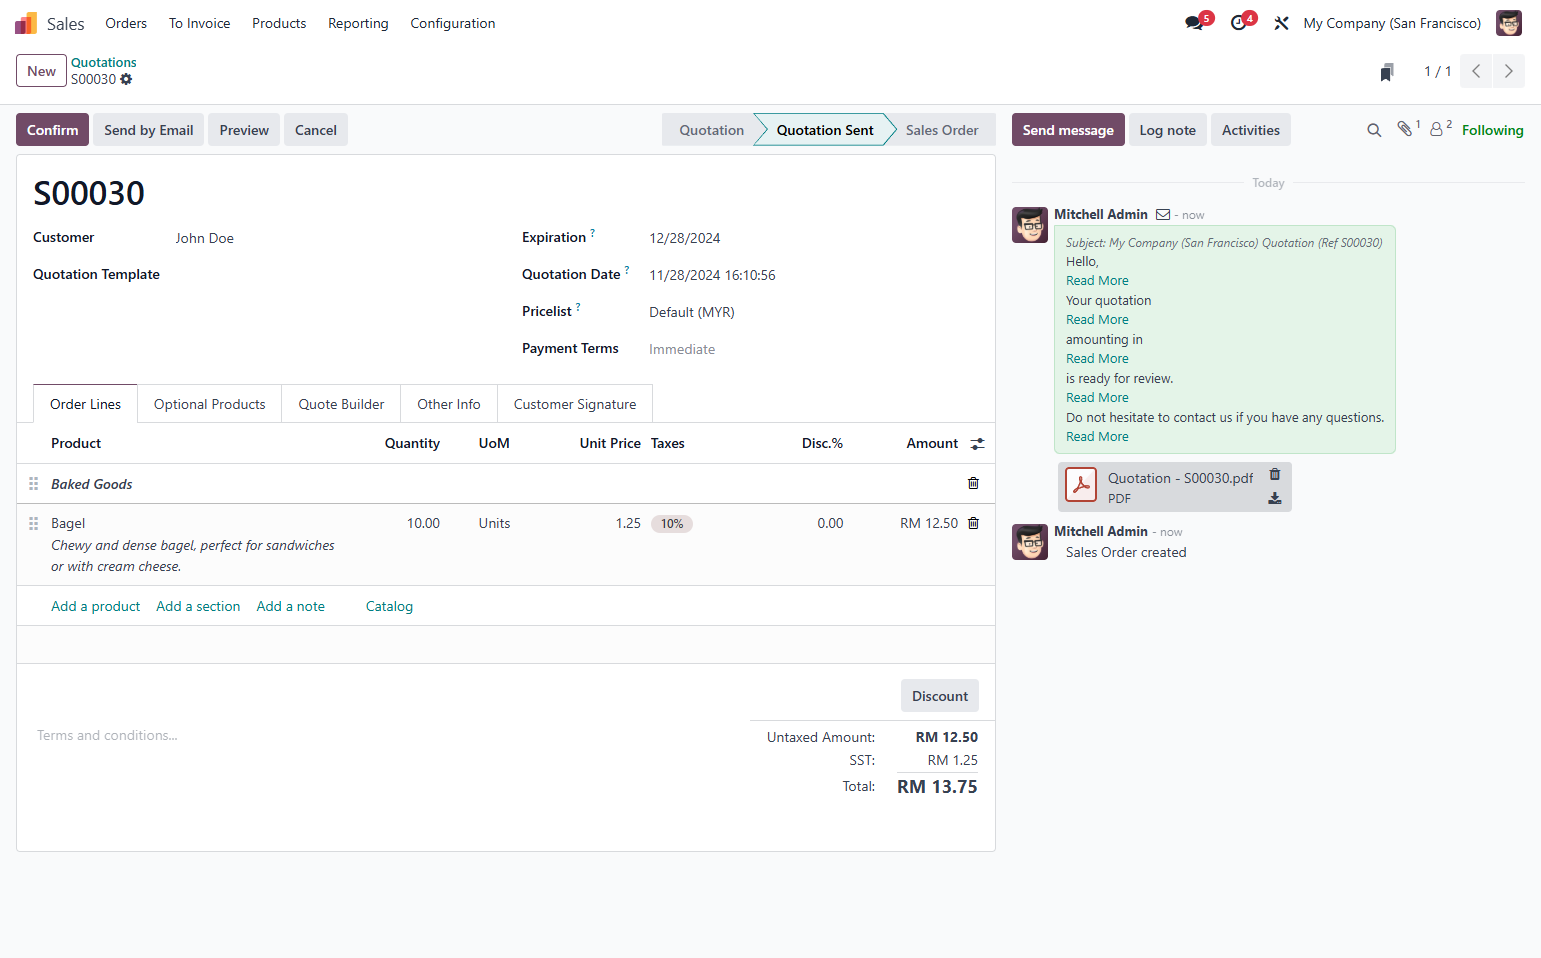Open the S00030 gear actions menu
The height and width of the screenshot is (958, 1541).
pos(126,79)
